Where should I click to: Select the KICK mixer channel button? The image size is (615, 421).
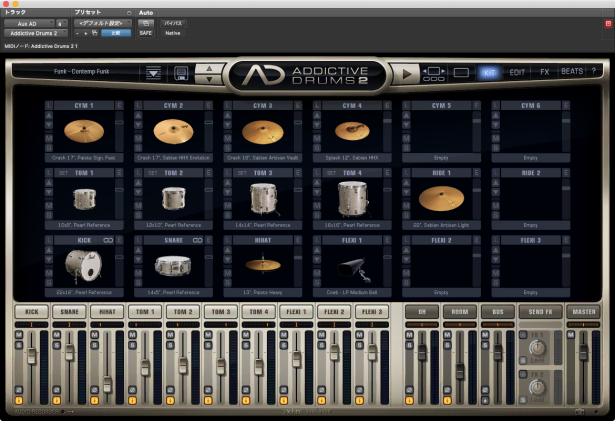(32, 312)
